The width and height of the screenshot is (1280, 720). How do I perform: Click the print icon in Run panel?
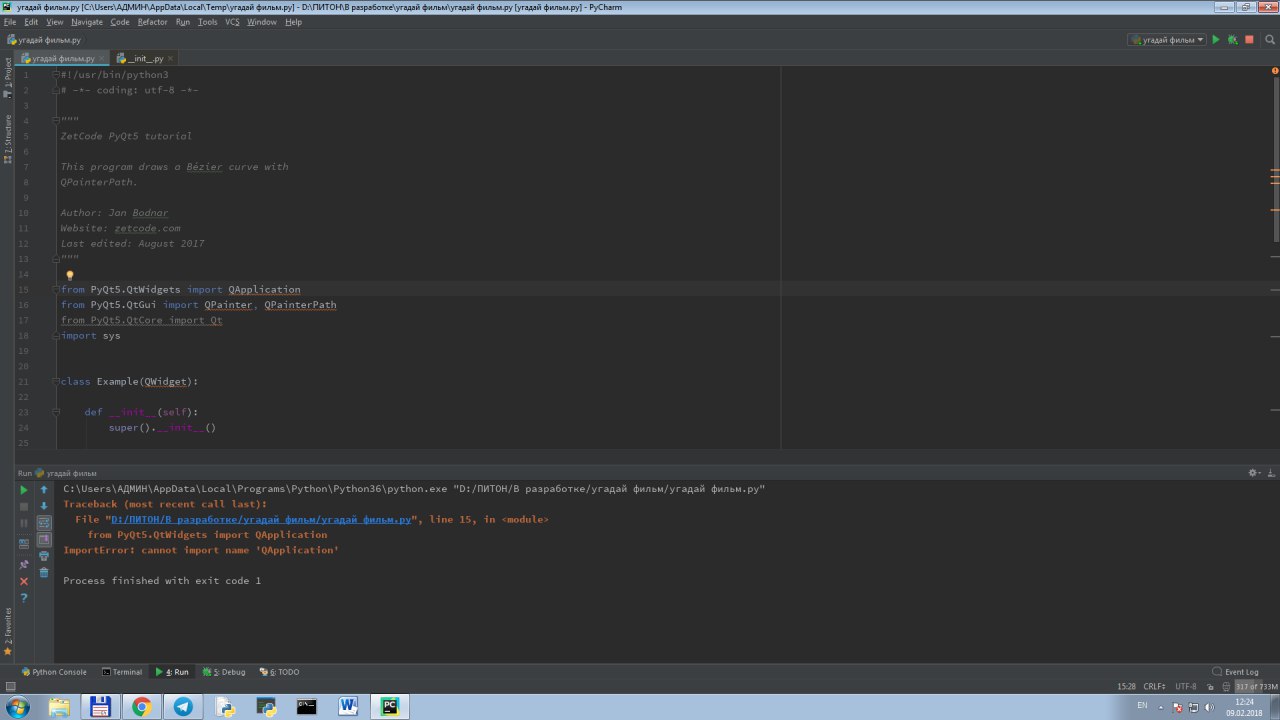44,556
